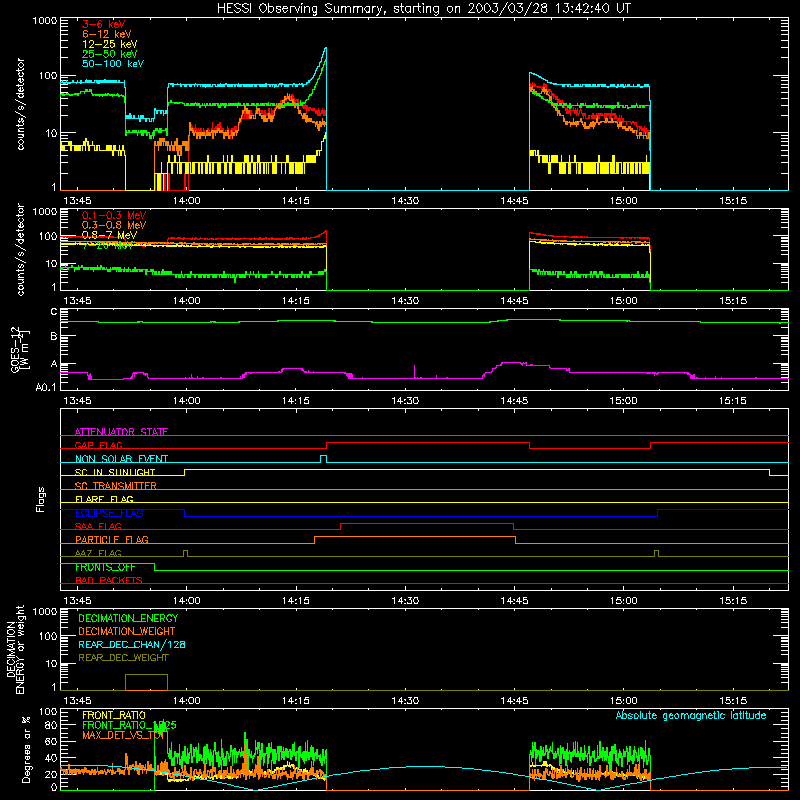Select the B tick label on the GOES-12 axis

(x=54, y=336)
